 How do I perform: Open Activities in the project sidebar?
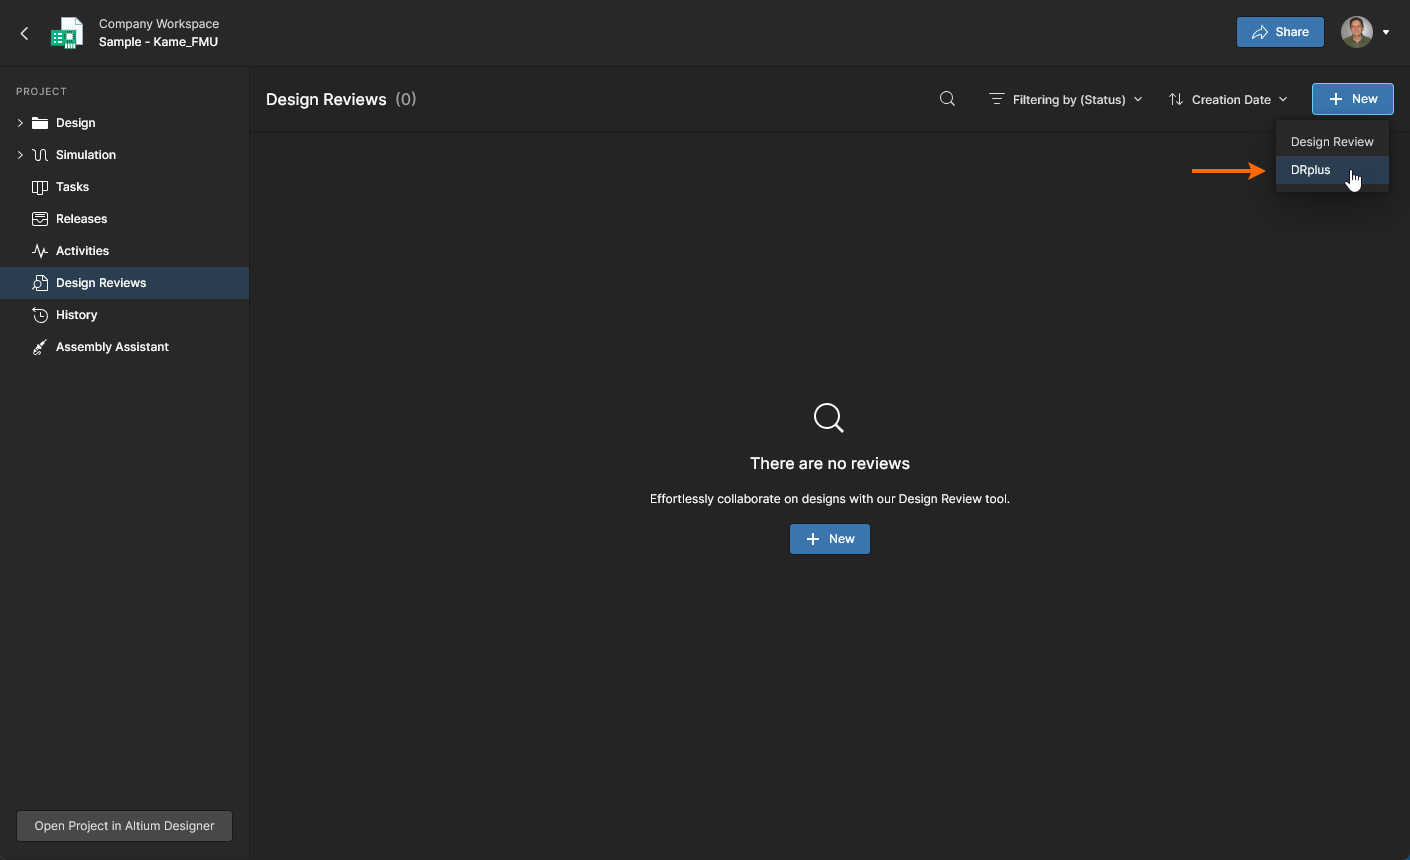click(x=124, y=251)
